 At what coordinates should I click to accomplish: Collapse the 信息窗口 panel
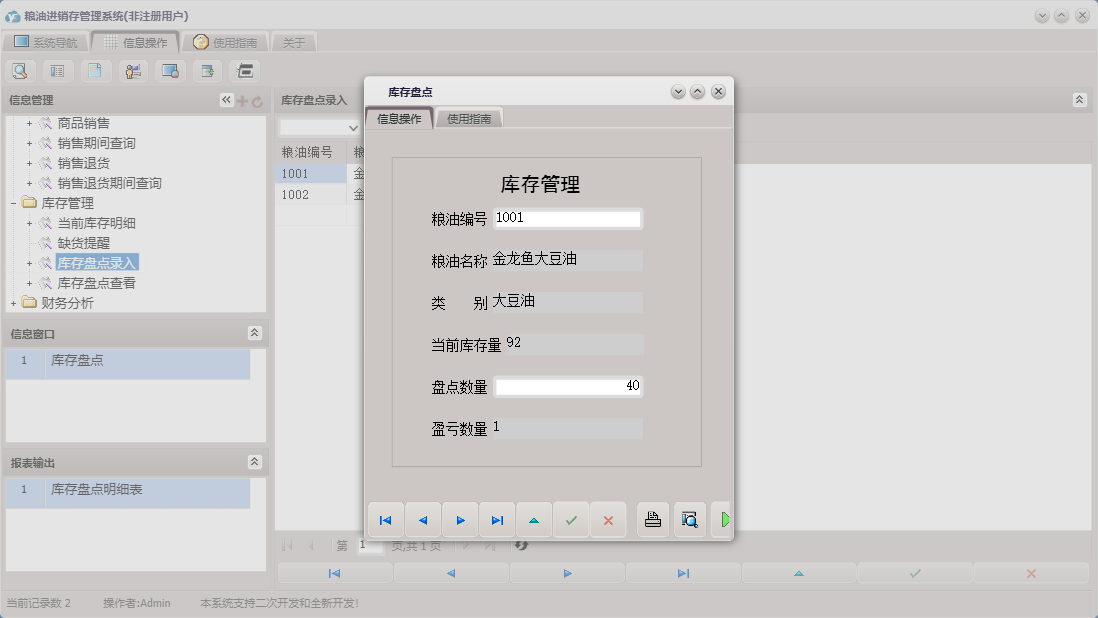click(x=255, y=333)
